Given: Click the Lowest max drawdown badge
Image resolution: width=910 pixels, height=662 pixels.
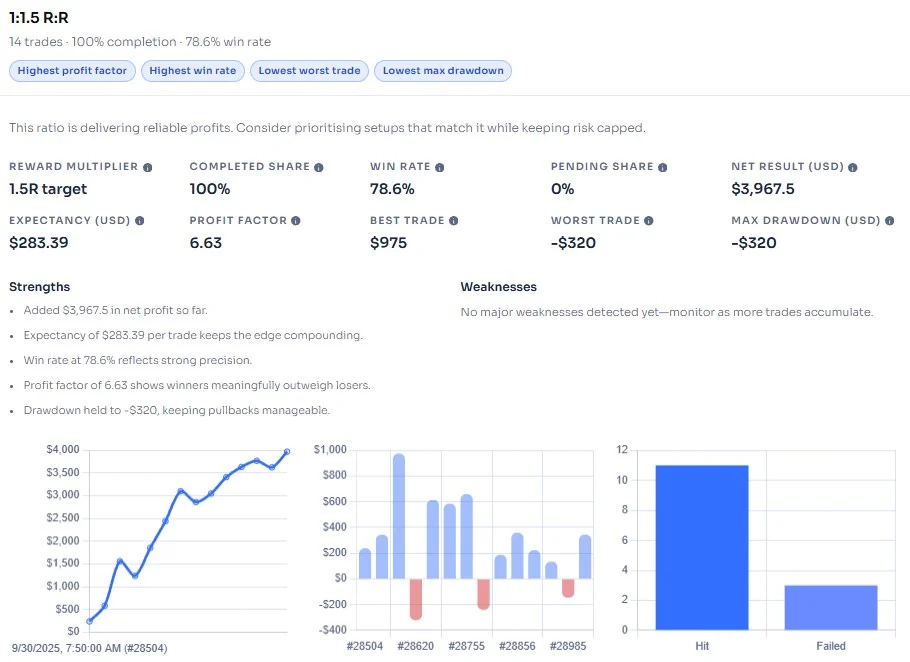Looking at the screenshot, I should coord(443,71).
